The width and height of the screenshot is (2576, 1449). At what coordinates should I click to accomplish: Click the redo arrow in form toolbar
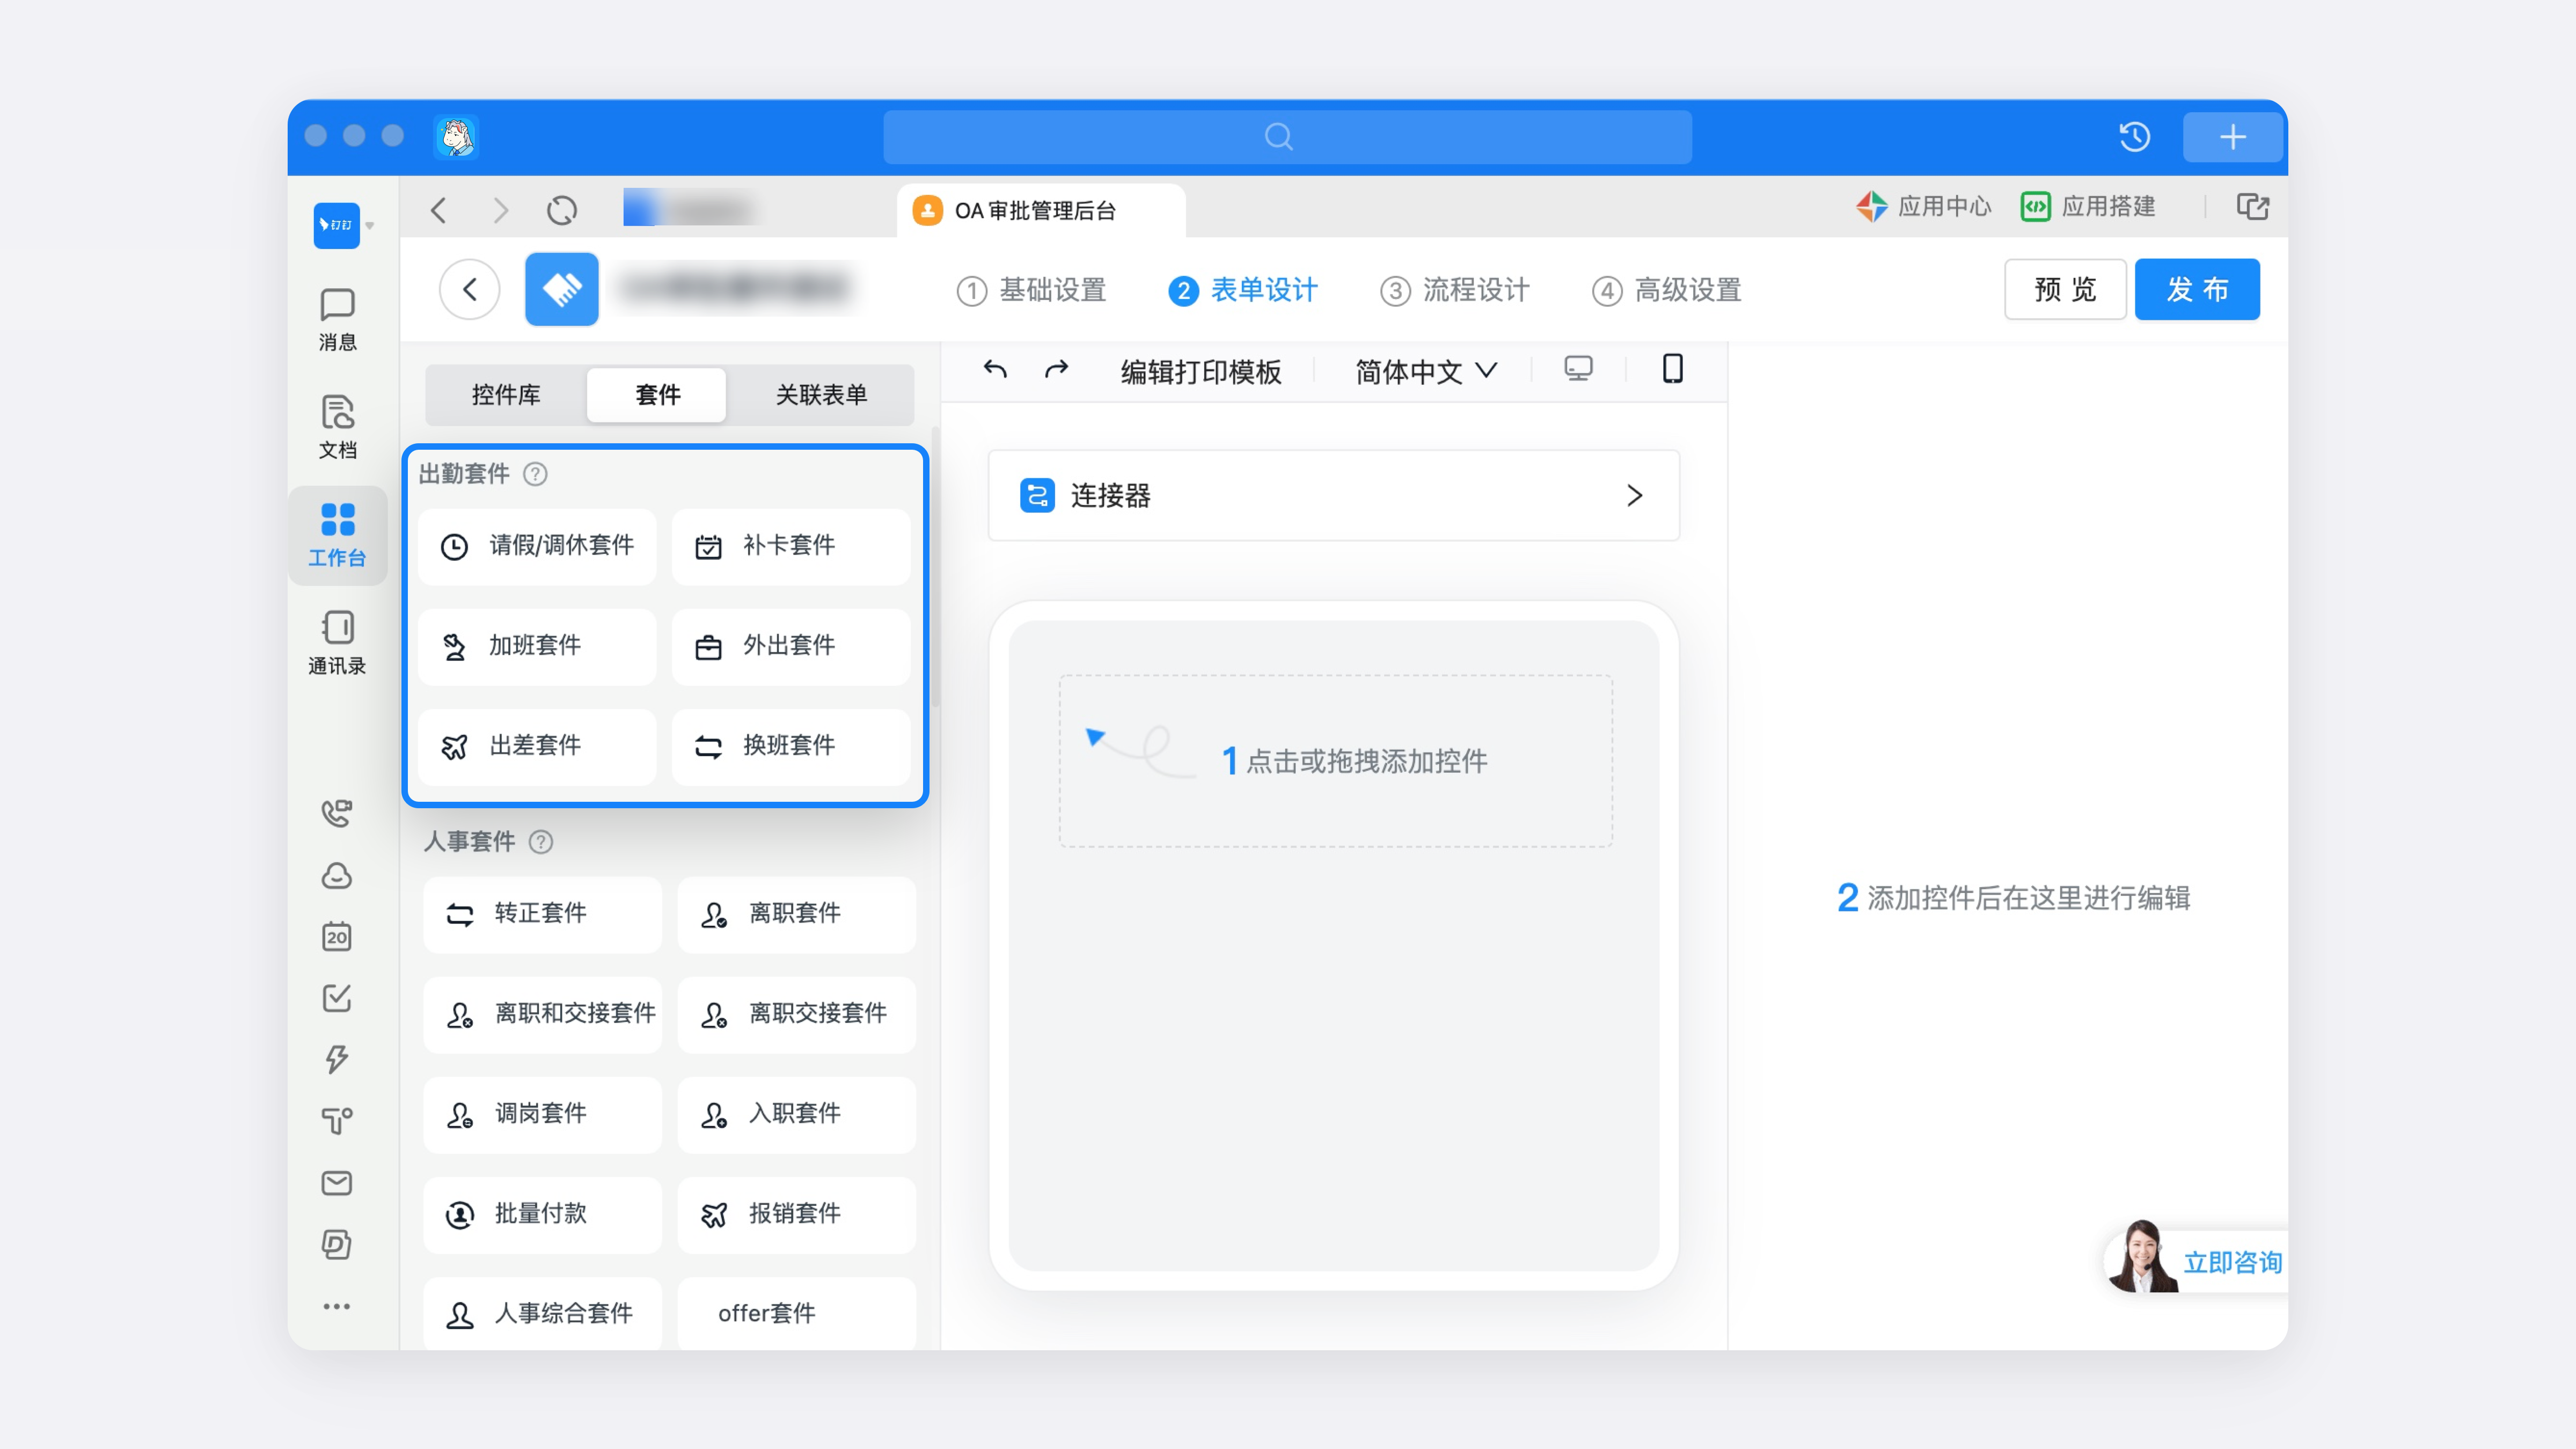pos(1056,369)
